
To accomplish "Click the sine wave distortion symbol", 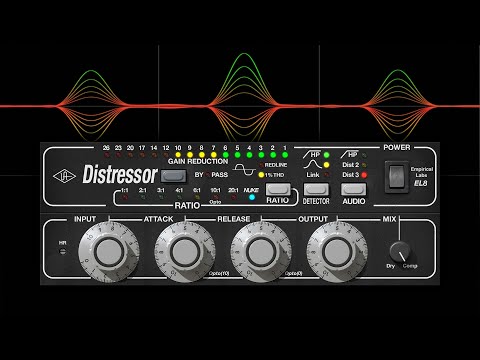I will tap(244, 169).
